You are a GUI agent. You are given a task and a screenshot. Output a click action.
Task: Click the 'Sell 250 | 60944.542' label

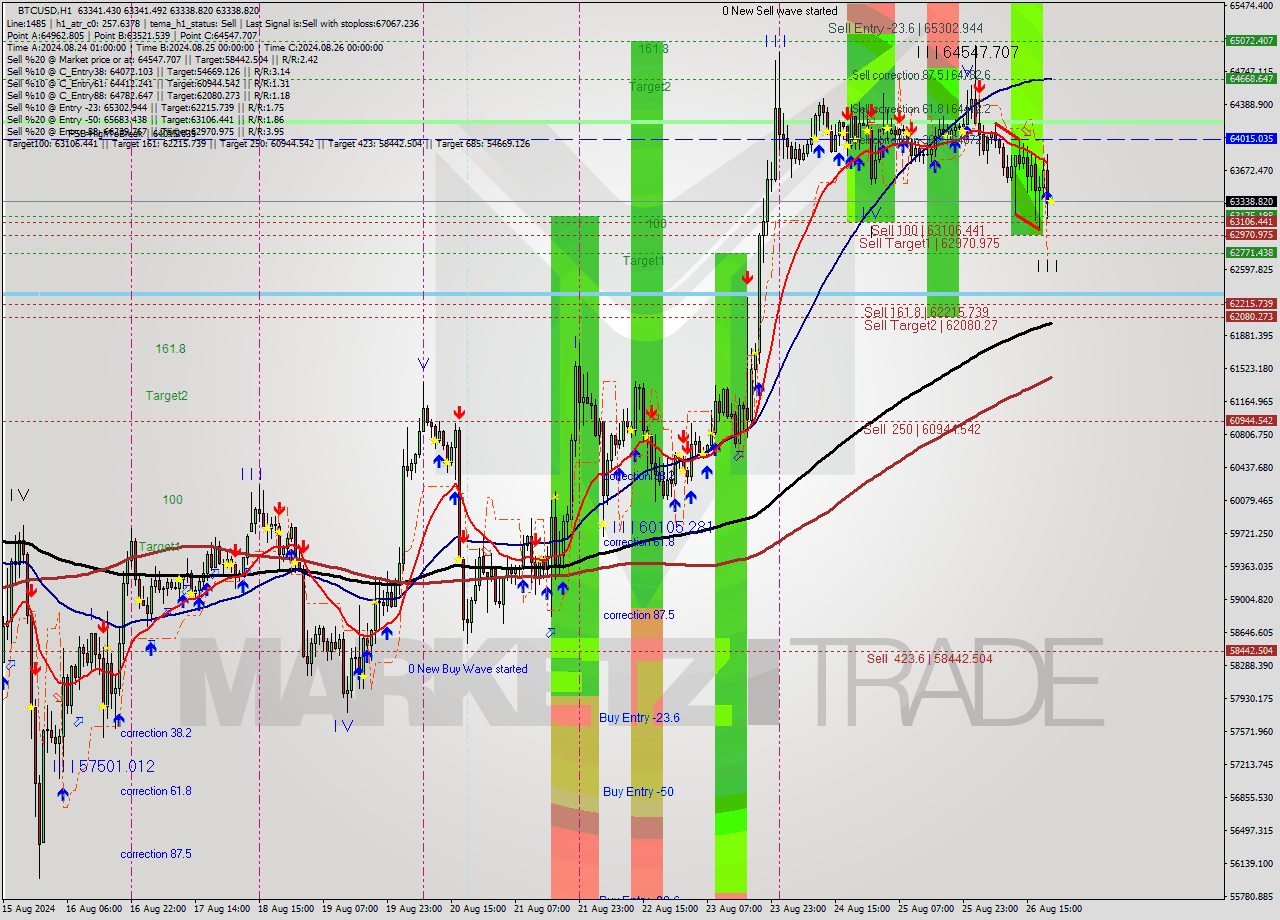(x=922, y=429)
